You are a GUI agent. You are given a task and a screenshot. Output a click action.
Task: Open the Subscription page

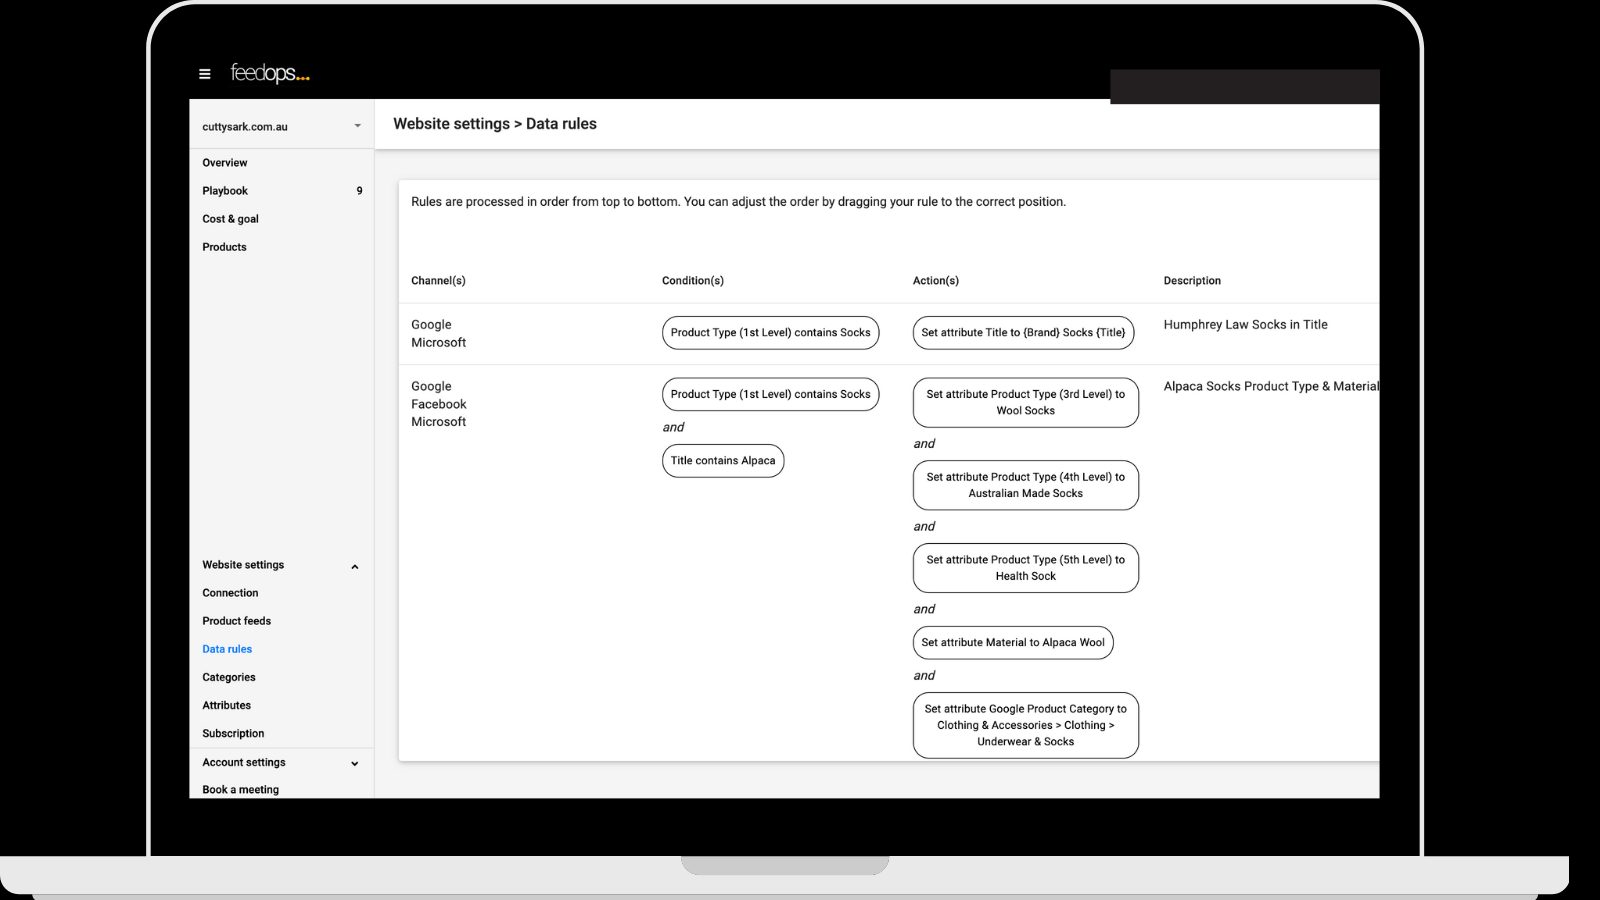(x=233, y=733)
